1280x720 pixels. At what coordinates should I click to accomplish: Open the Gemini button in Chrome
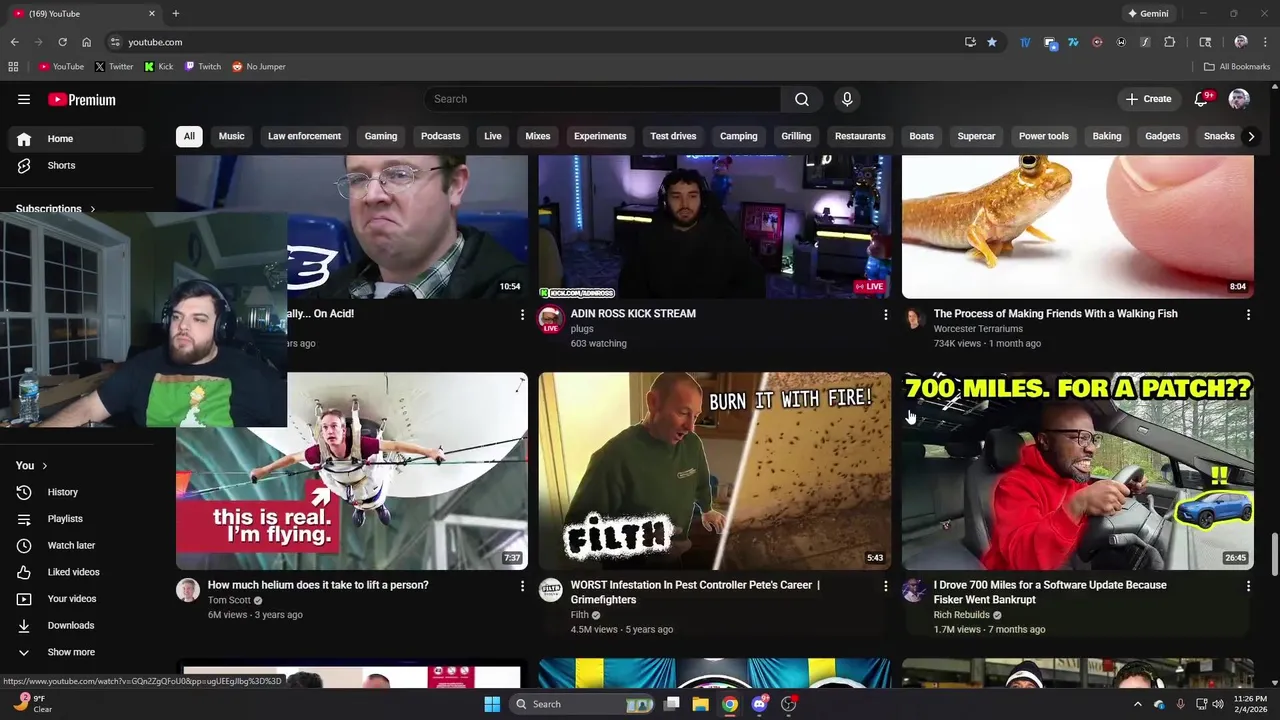(x=1147, y=14)
